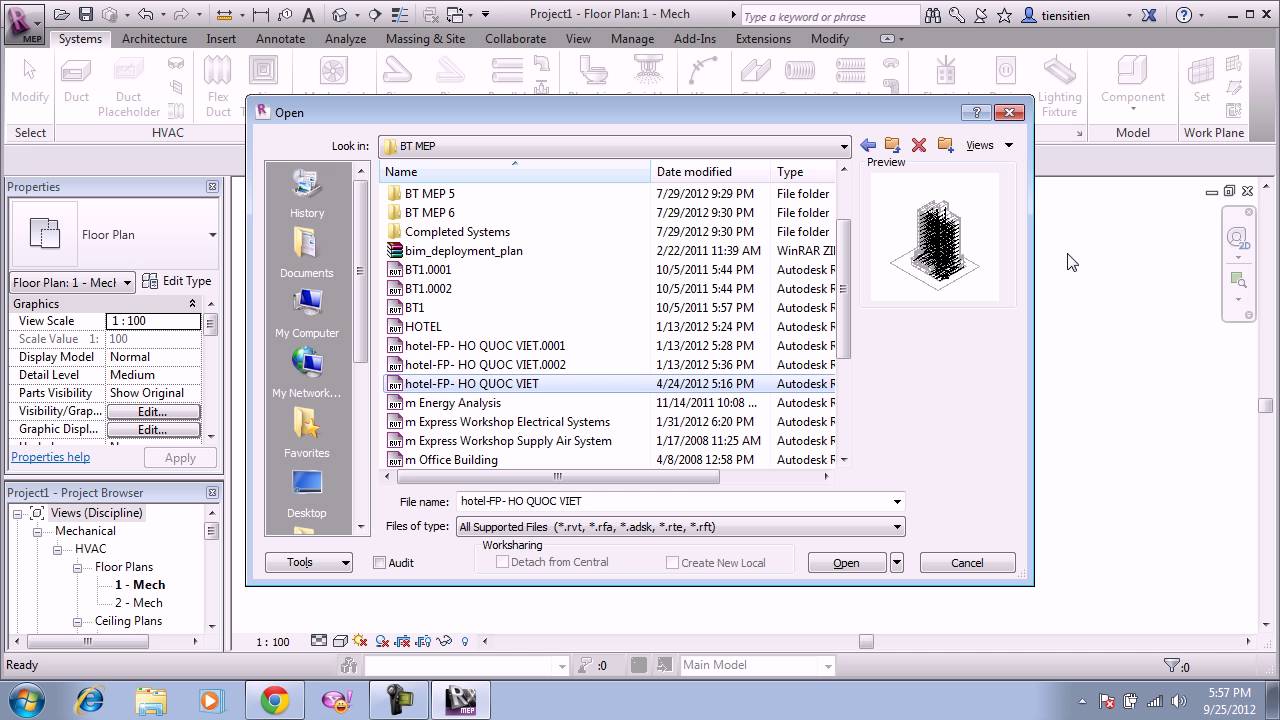Screen dimensions: 1280x720
Task: Open the Floor Plan: 1 - Mech instance dropdown
Action: (127, 283)
